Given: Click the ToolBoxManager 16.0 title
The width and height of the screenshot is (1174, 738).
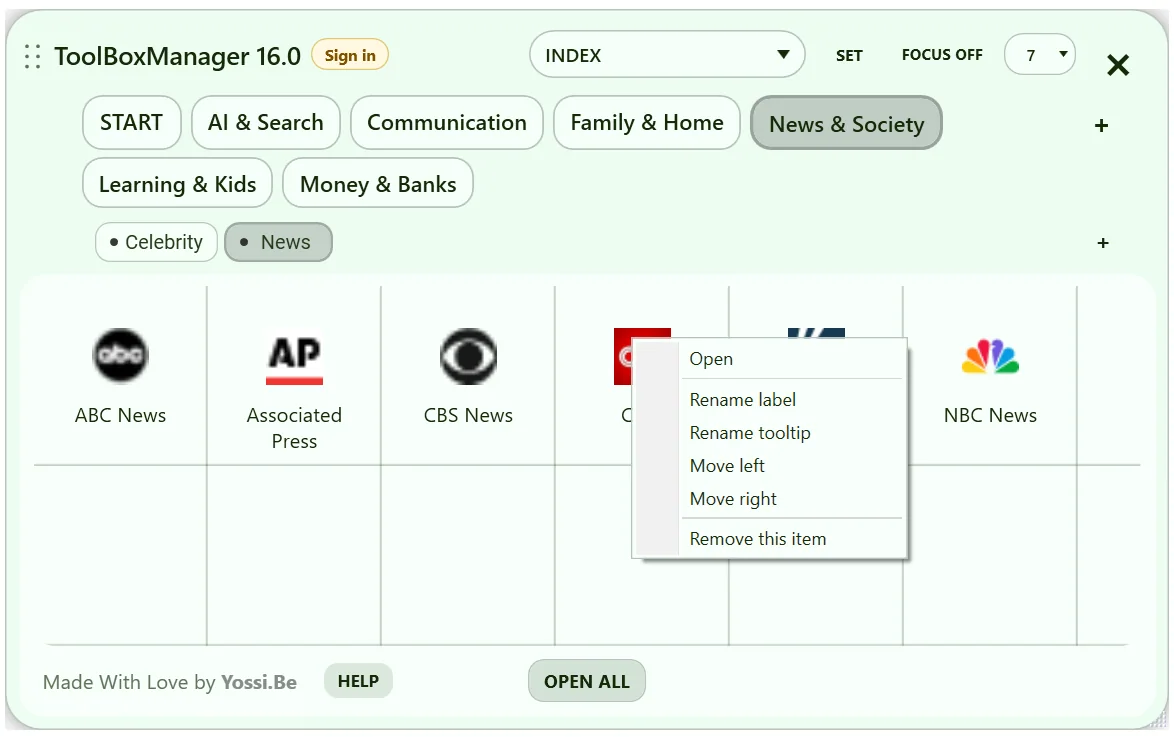Looking at the screenshot, I should [x=177, y=56].
